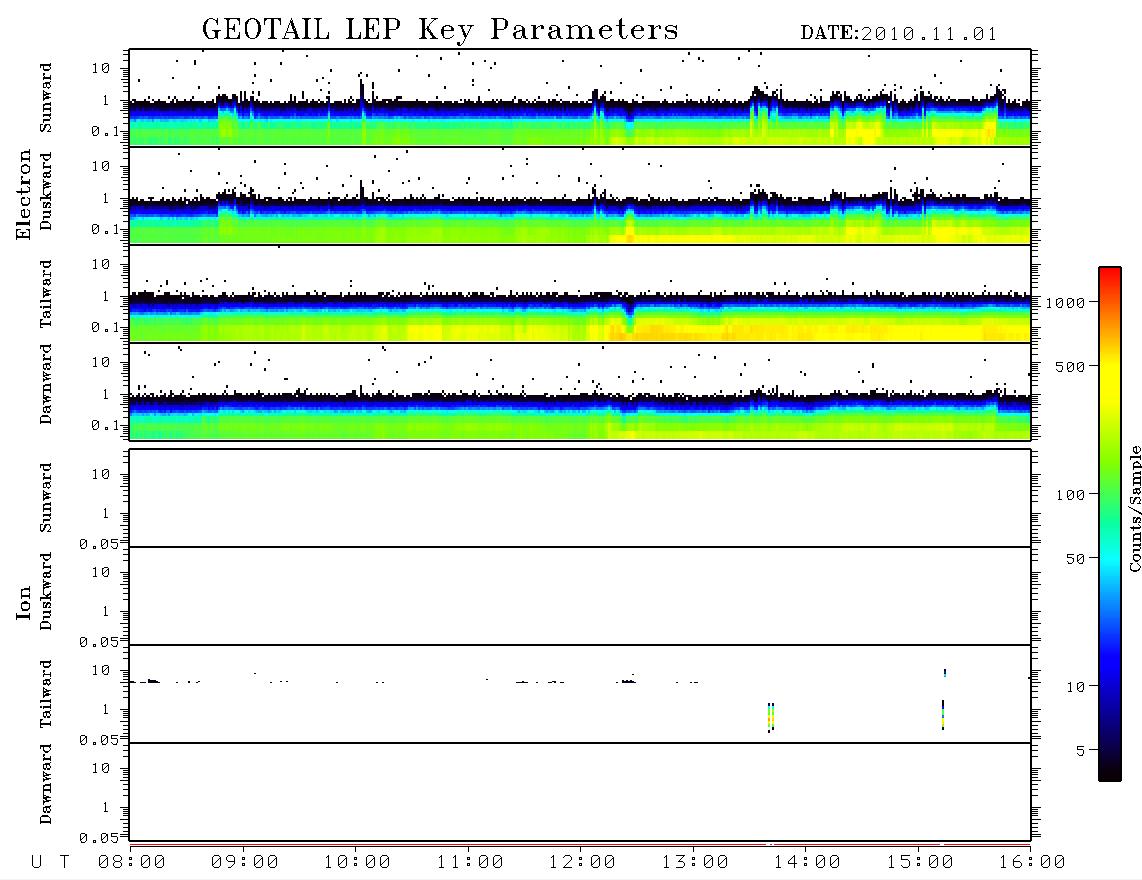1142x880 pixels.
Task: Select the Ion 'Sunward' panel label
Action: [x=46, y=498]
